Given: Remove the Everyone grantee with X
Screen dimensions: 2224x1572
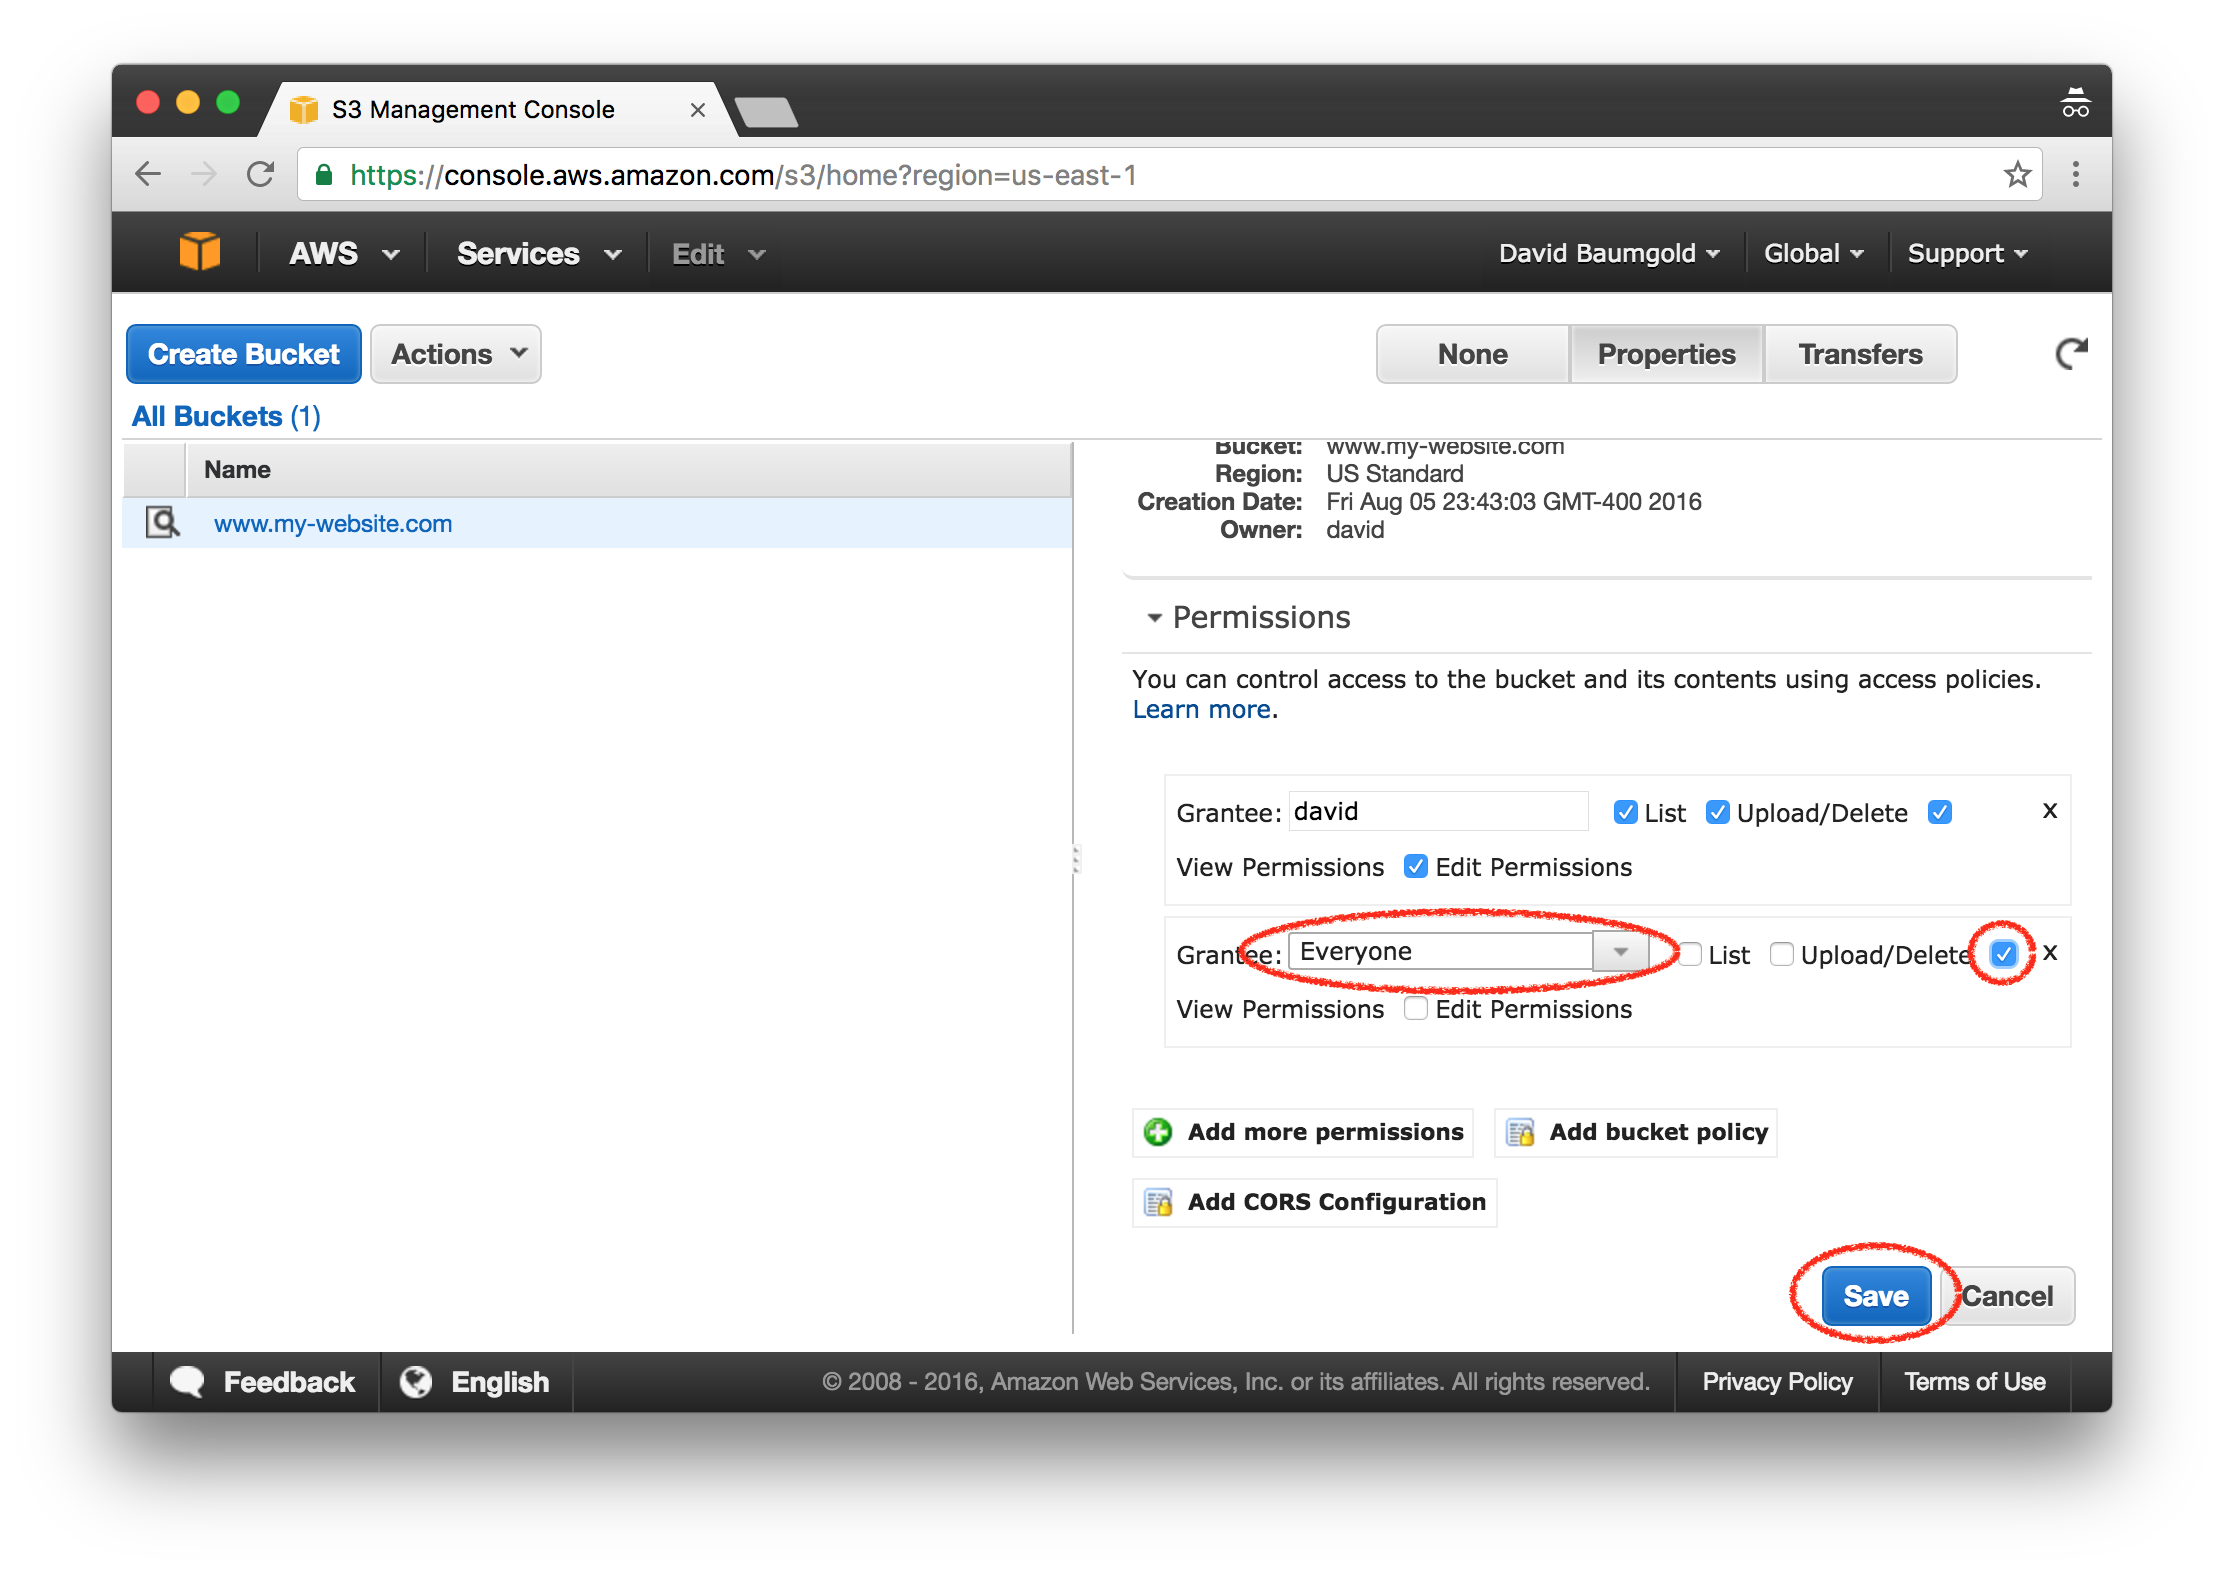Looking at the screenshot, I should coord(2050,953).
